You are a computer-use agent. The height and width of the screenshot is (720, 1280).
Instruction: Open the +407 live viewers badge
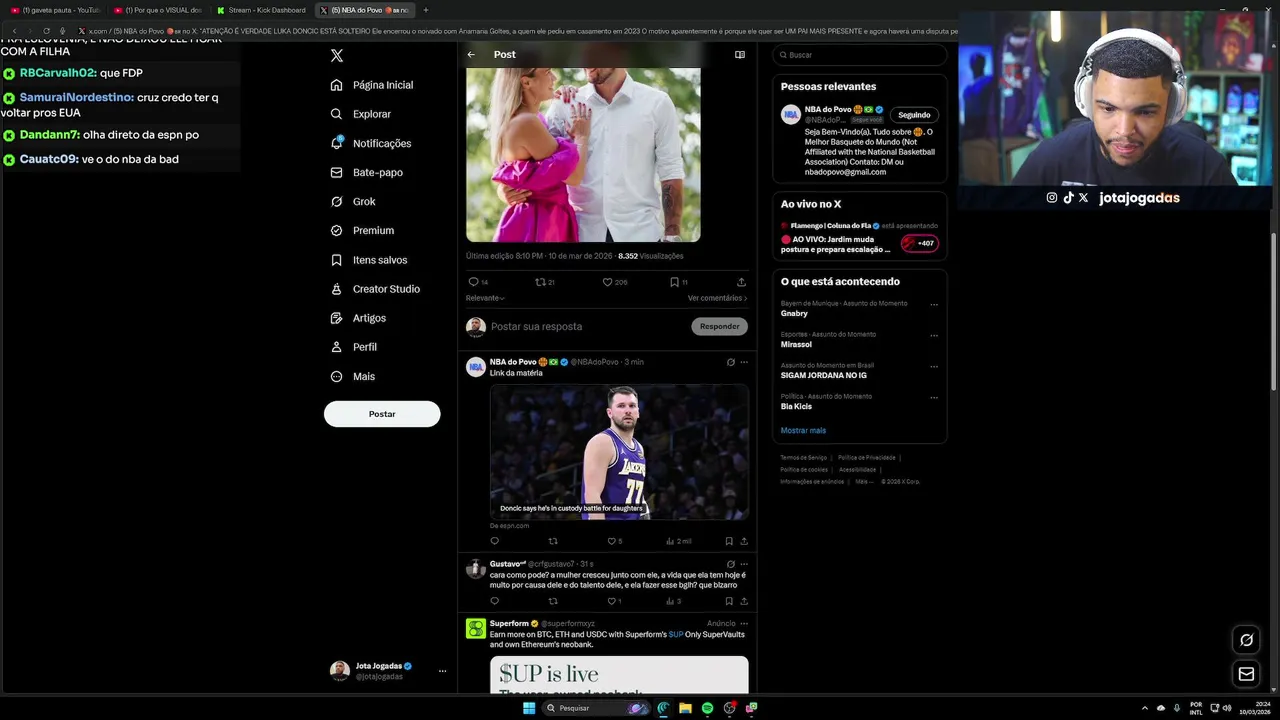919,243
